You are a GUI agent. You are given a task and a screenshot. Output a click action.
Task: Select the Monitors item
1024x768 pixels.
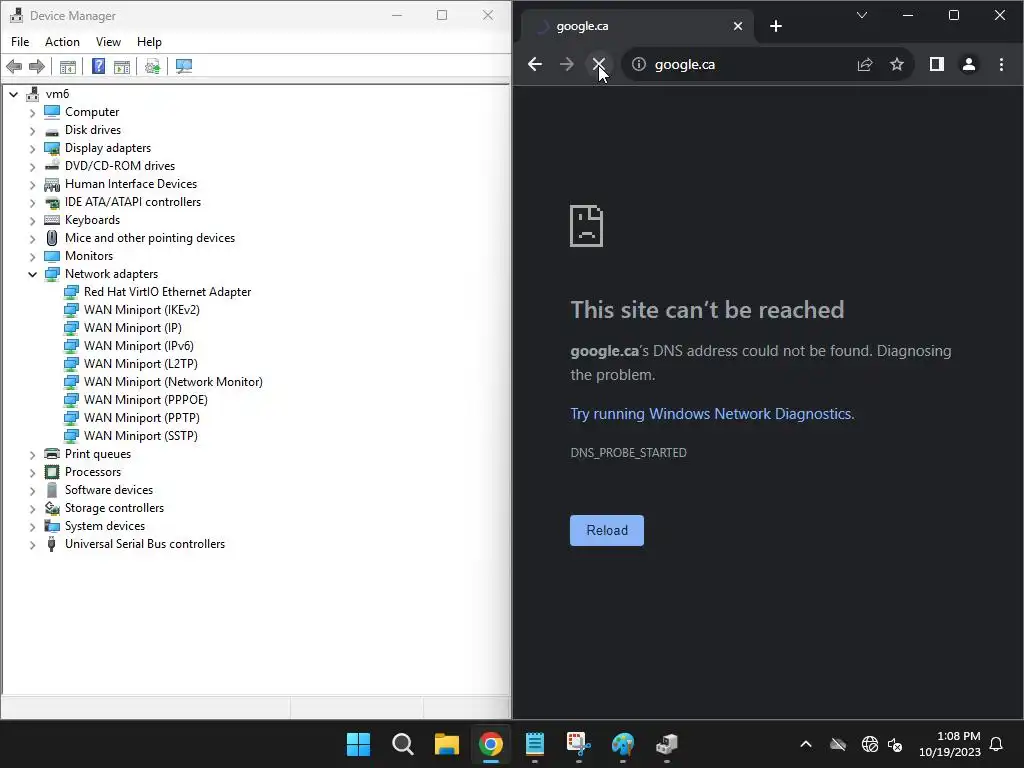(x=89, y=256)
